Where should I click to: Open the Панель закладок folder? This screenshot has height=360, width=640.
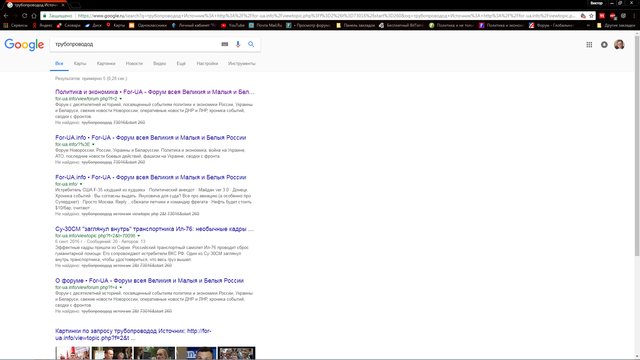click(x=356, y=25)
